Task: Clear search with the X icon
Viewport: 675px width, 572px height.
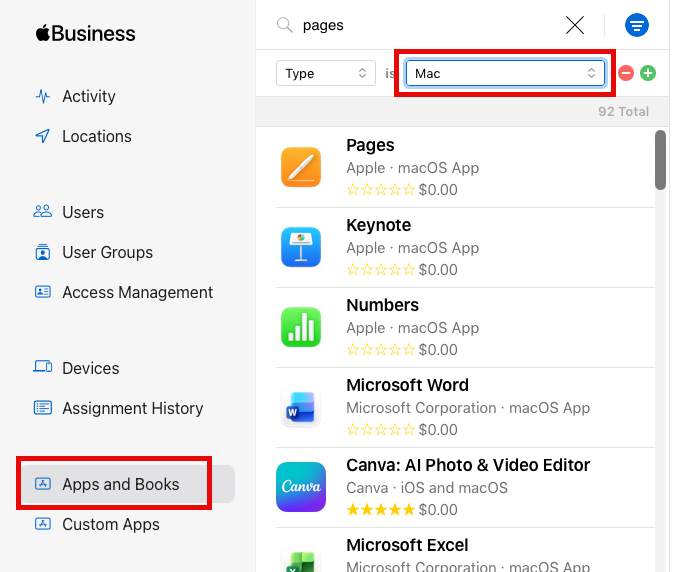Action: [575, 25]
